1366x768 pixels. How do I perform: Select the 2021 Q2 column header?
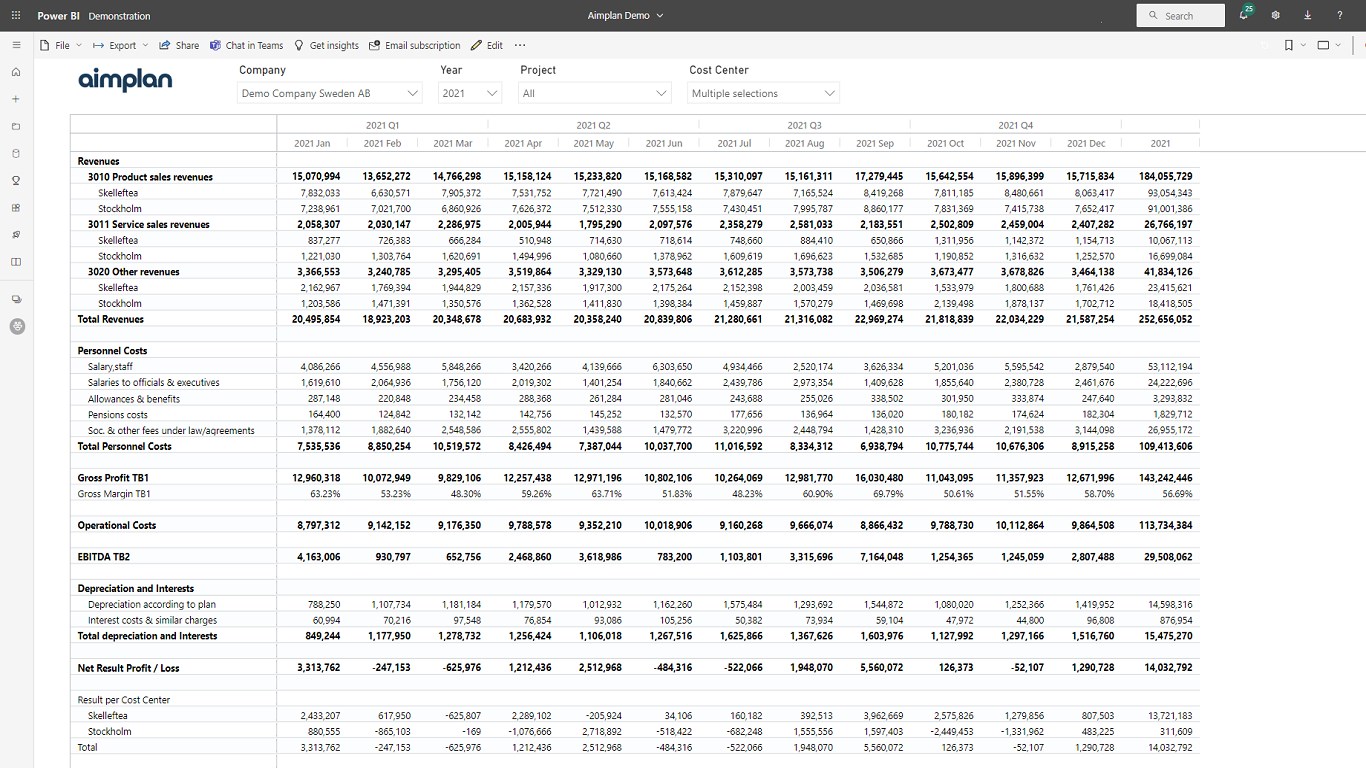click(593, 125)
